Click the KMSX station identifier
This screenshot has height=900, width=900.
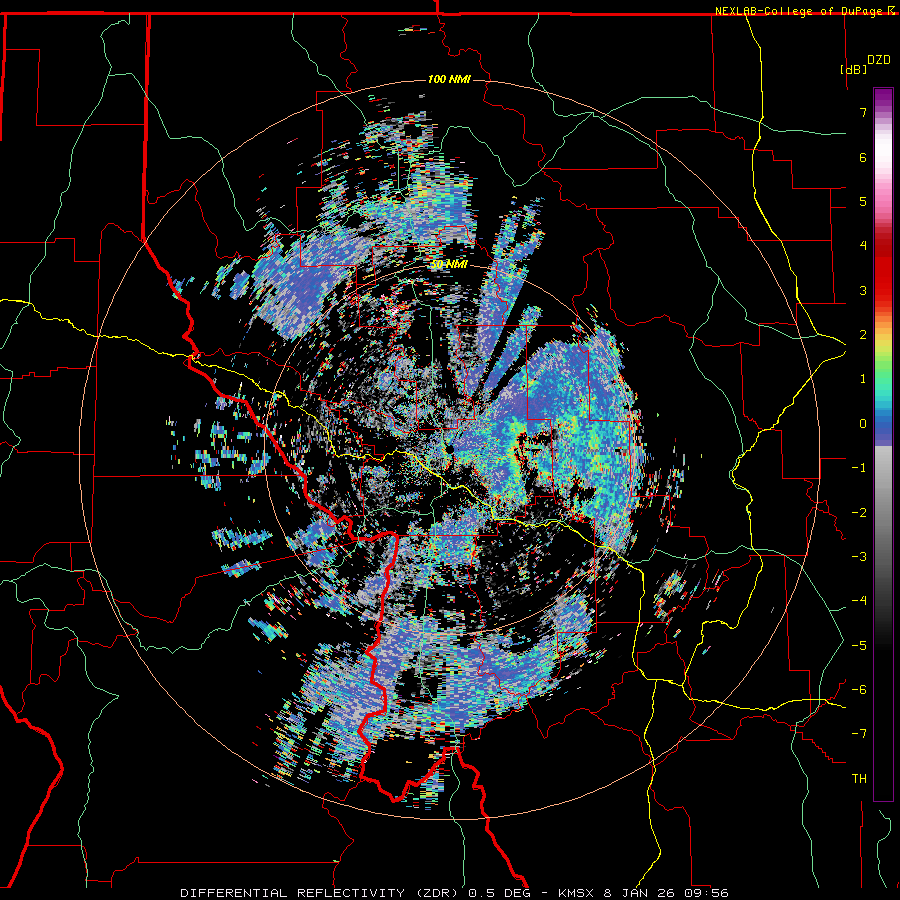click(x=577, y=893)
